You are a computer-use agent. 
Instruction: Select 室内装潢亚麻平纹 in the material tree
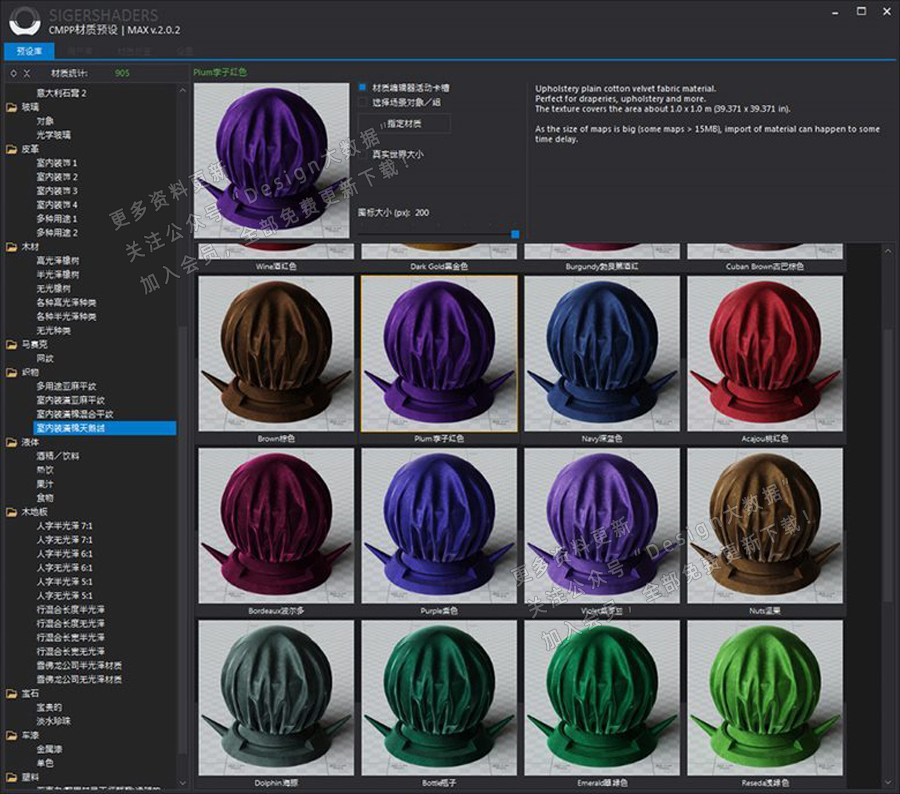point(70,400)
